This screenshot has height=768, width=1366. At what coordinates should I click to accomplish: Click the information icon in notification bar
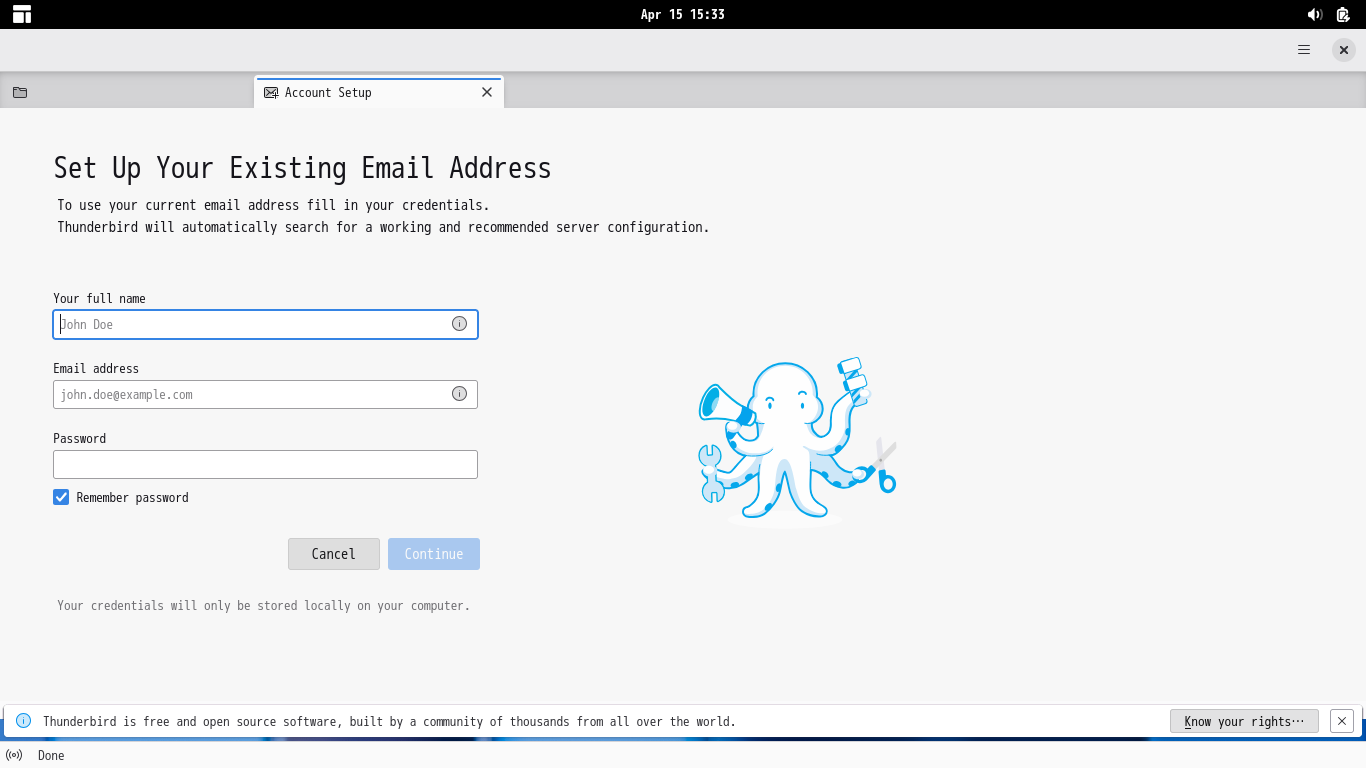point(23,721)
